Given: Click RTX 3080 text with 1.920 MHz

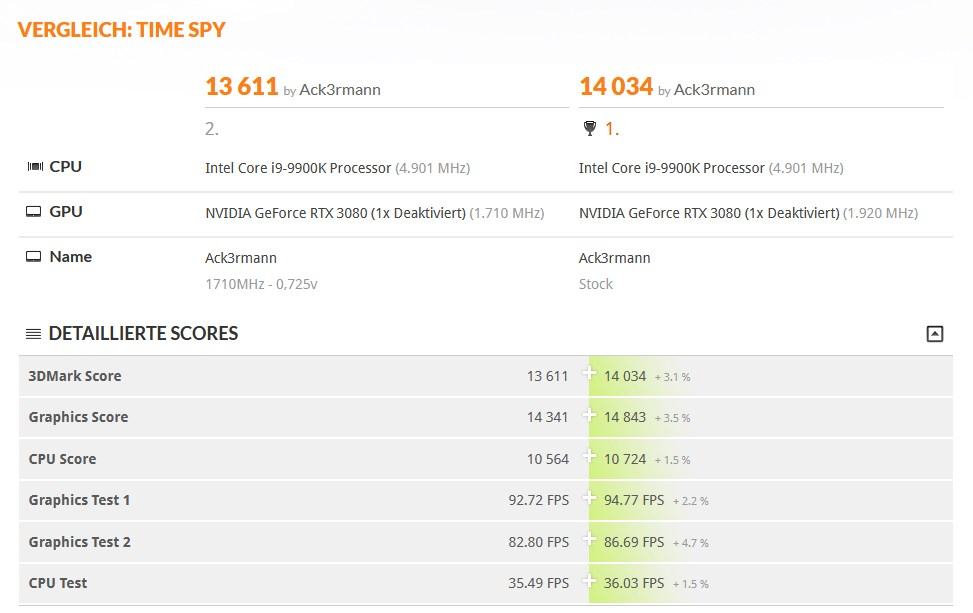Looking at the screenshot, I should (x=748, y=213).
